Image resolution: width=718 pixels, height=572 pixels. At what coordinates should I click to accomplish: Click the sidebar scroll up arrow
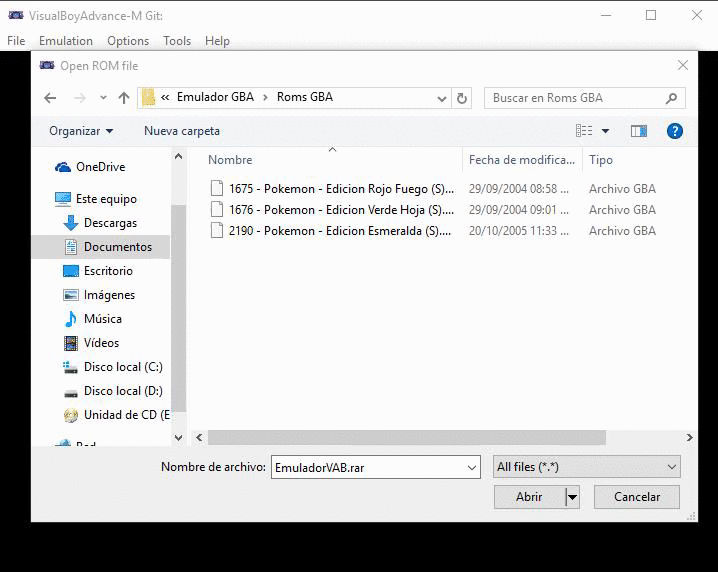pos(179,157)
